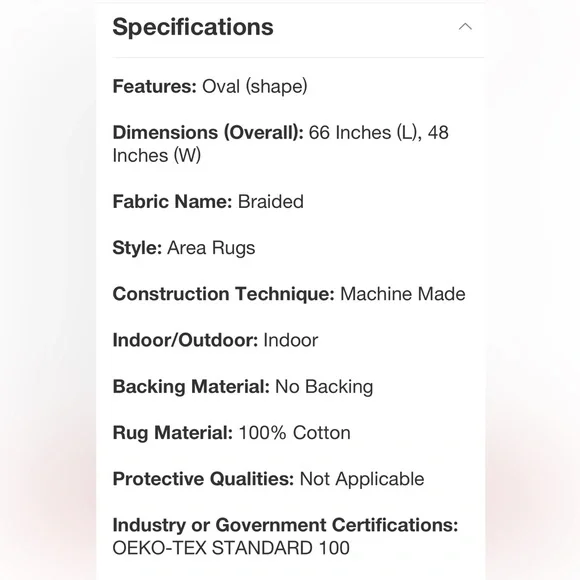The image size is (580, 580).
Task: Click the Braided fabric value
Action: point(270,202)
